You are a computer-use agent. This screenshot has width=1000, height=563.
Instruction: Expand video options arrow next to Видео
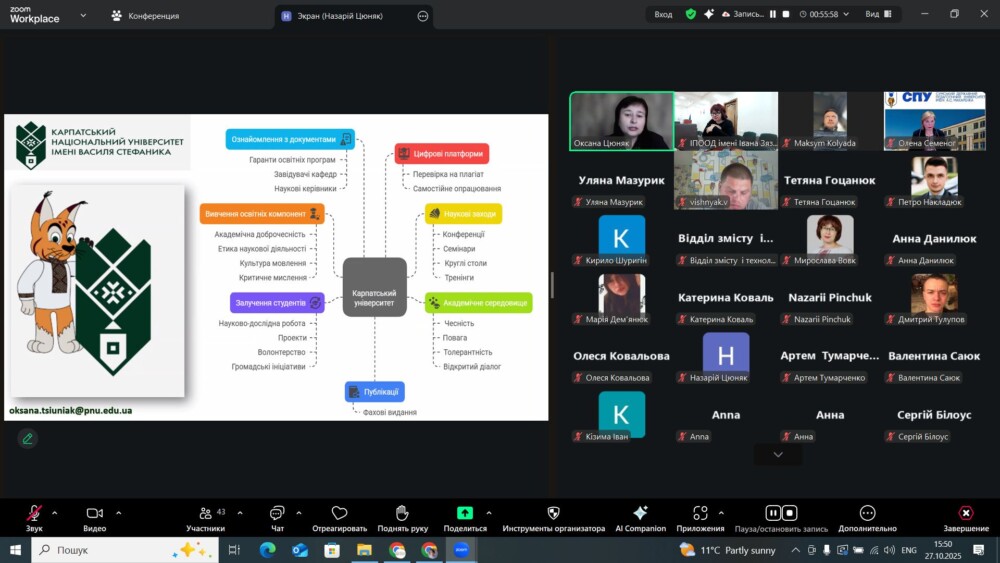(118, 512)
